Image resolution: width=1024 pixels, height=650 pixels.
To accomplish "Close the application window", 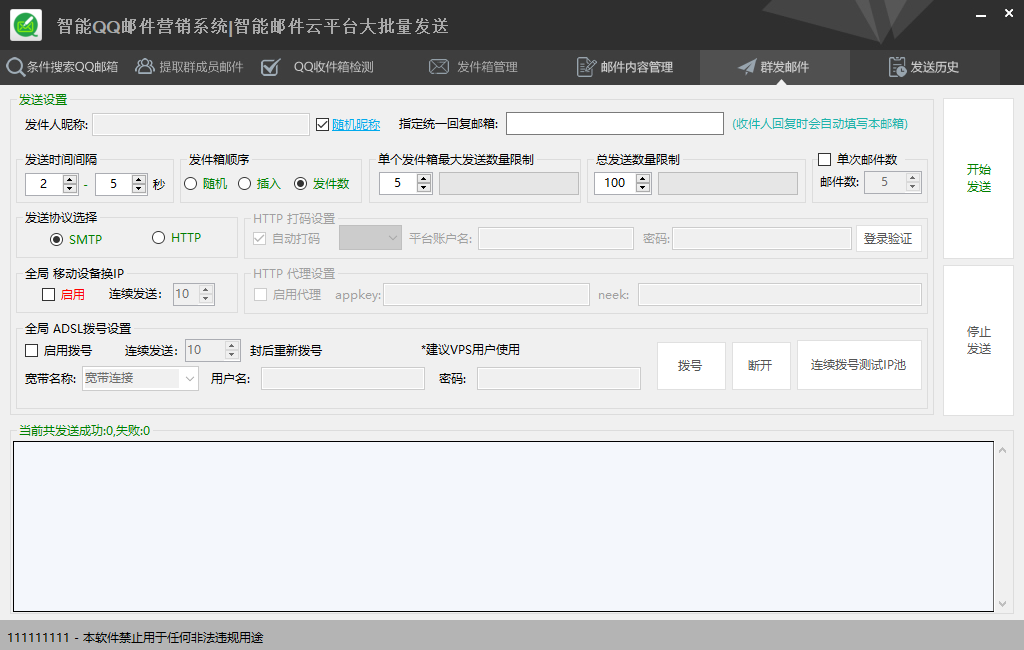I will (x=1009, y=14).
